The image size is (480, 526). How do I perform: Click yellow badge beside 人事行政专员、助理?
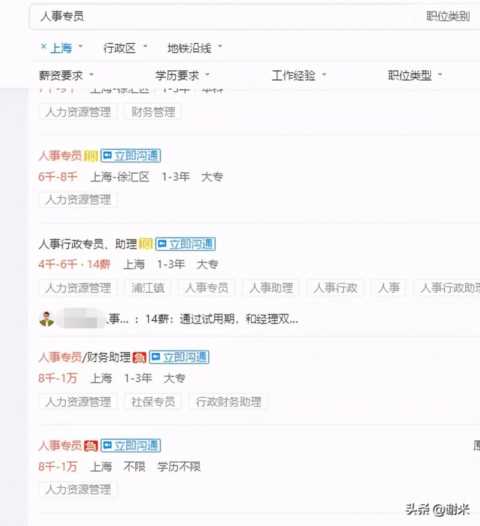146,244
